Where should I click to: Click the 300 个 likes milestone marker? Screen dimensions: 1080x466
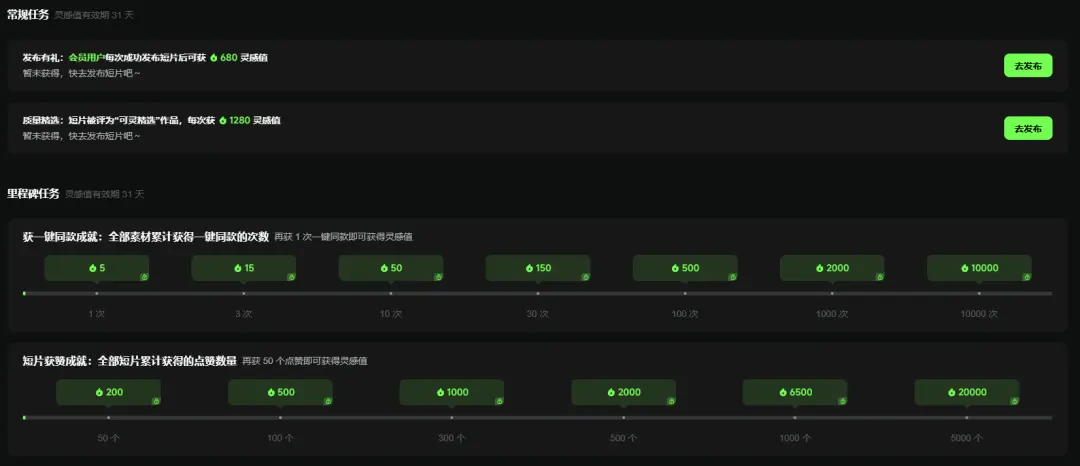point(452,417)
